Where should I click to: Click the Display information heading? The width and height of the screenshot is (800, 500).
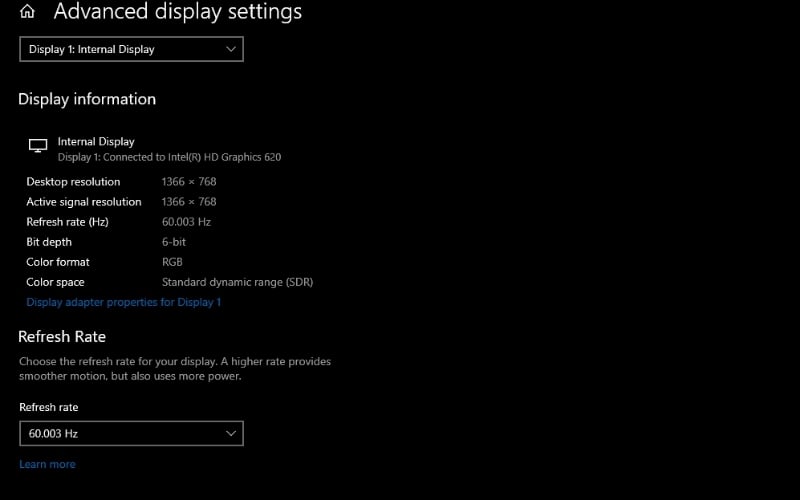click(x=87, y=99)
